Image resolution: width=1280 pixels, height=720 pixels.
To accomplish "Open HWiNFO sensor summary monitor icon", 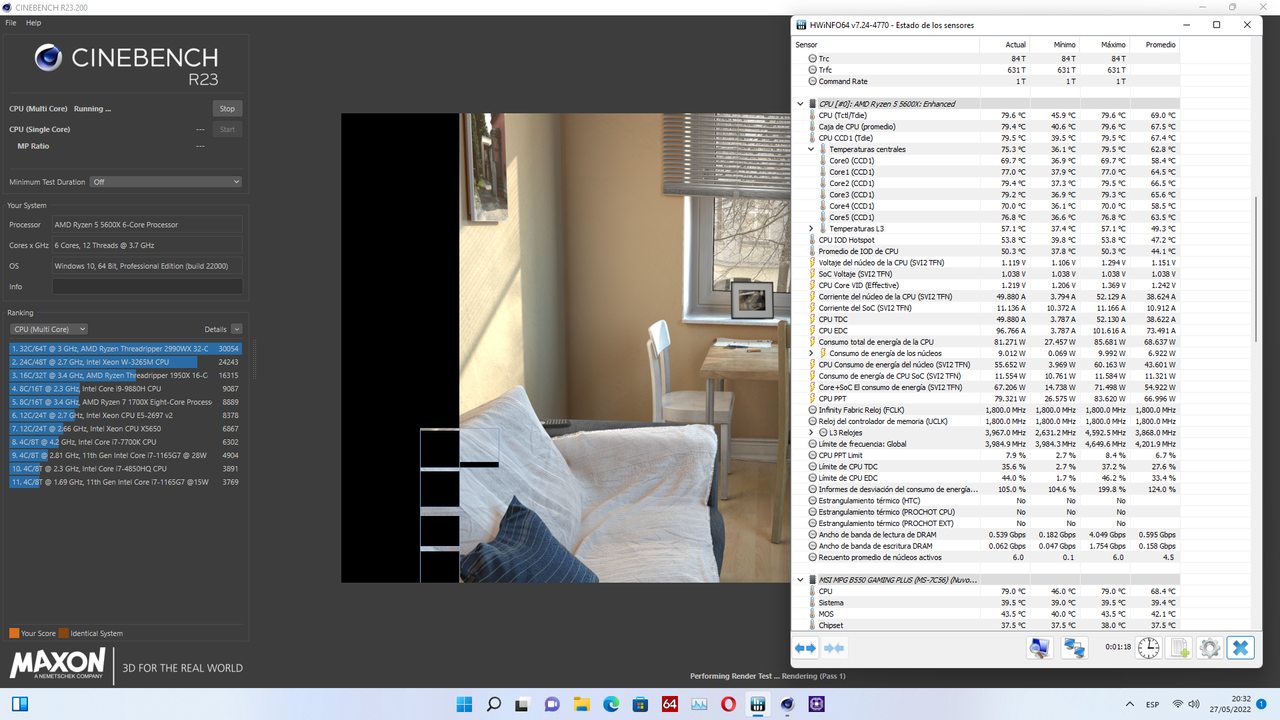I will (1040, 648).
